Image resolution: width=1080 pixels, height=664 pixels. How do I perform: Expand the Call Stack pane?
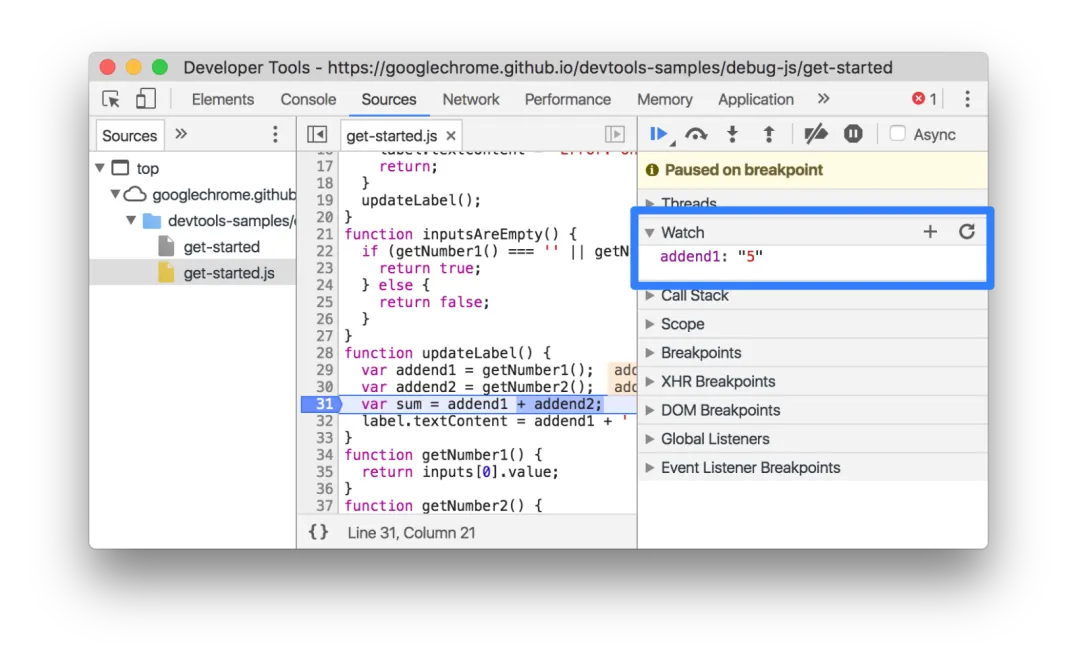tap(650, 295)
